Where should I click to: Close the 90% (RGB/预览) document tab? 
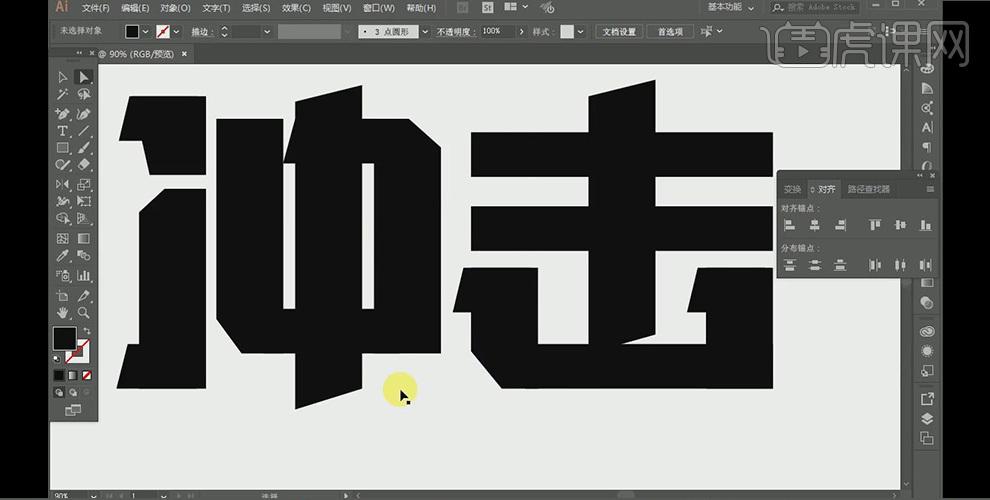click(x=184, y=54)
